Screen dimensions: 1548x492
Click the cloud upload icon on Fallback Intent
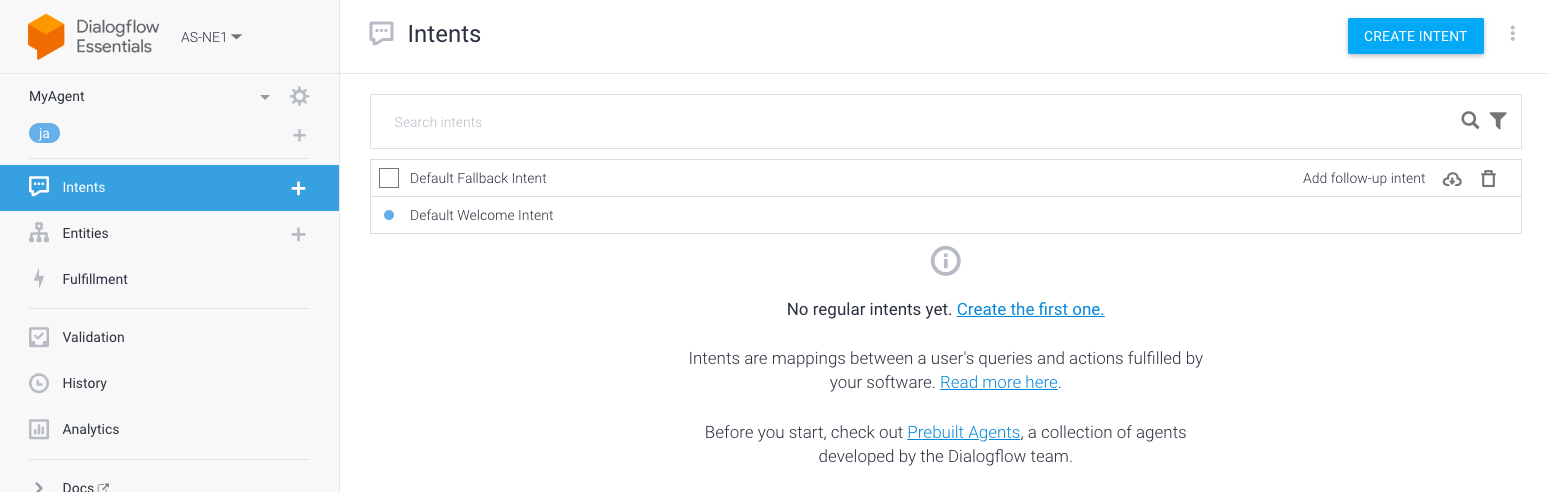pos(1452,179)
